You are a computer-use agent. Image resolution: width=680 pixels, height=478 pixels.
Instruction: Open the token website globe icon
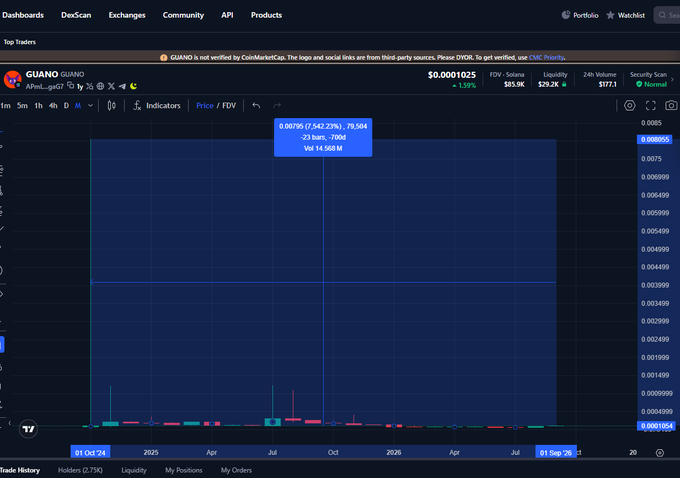[x=100, y=86]
